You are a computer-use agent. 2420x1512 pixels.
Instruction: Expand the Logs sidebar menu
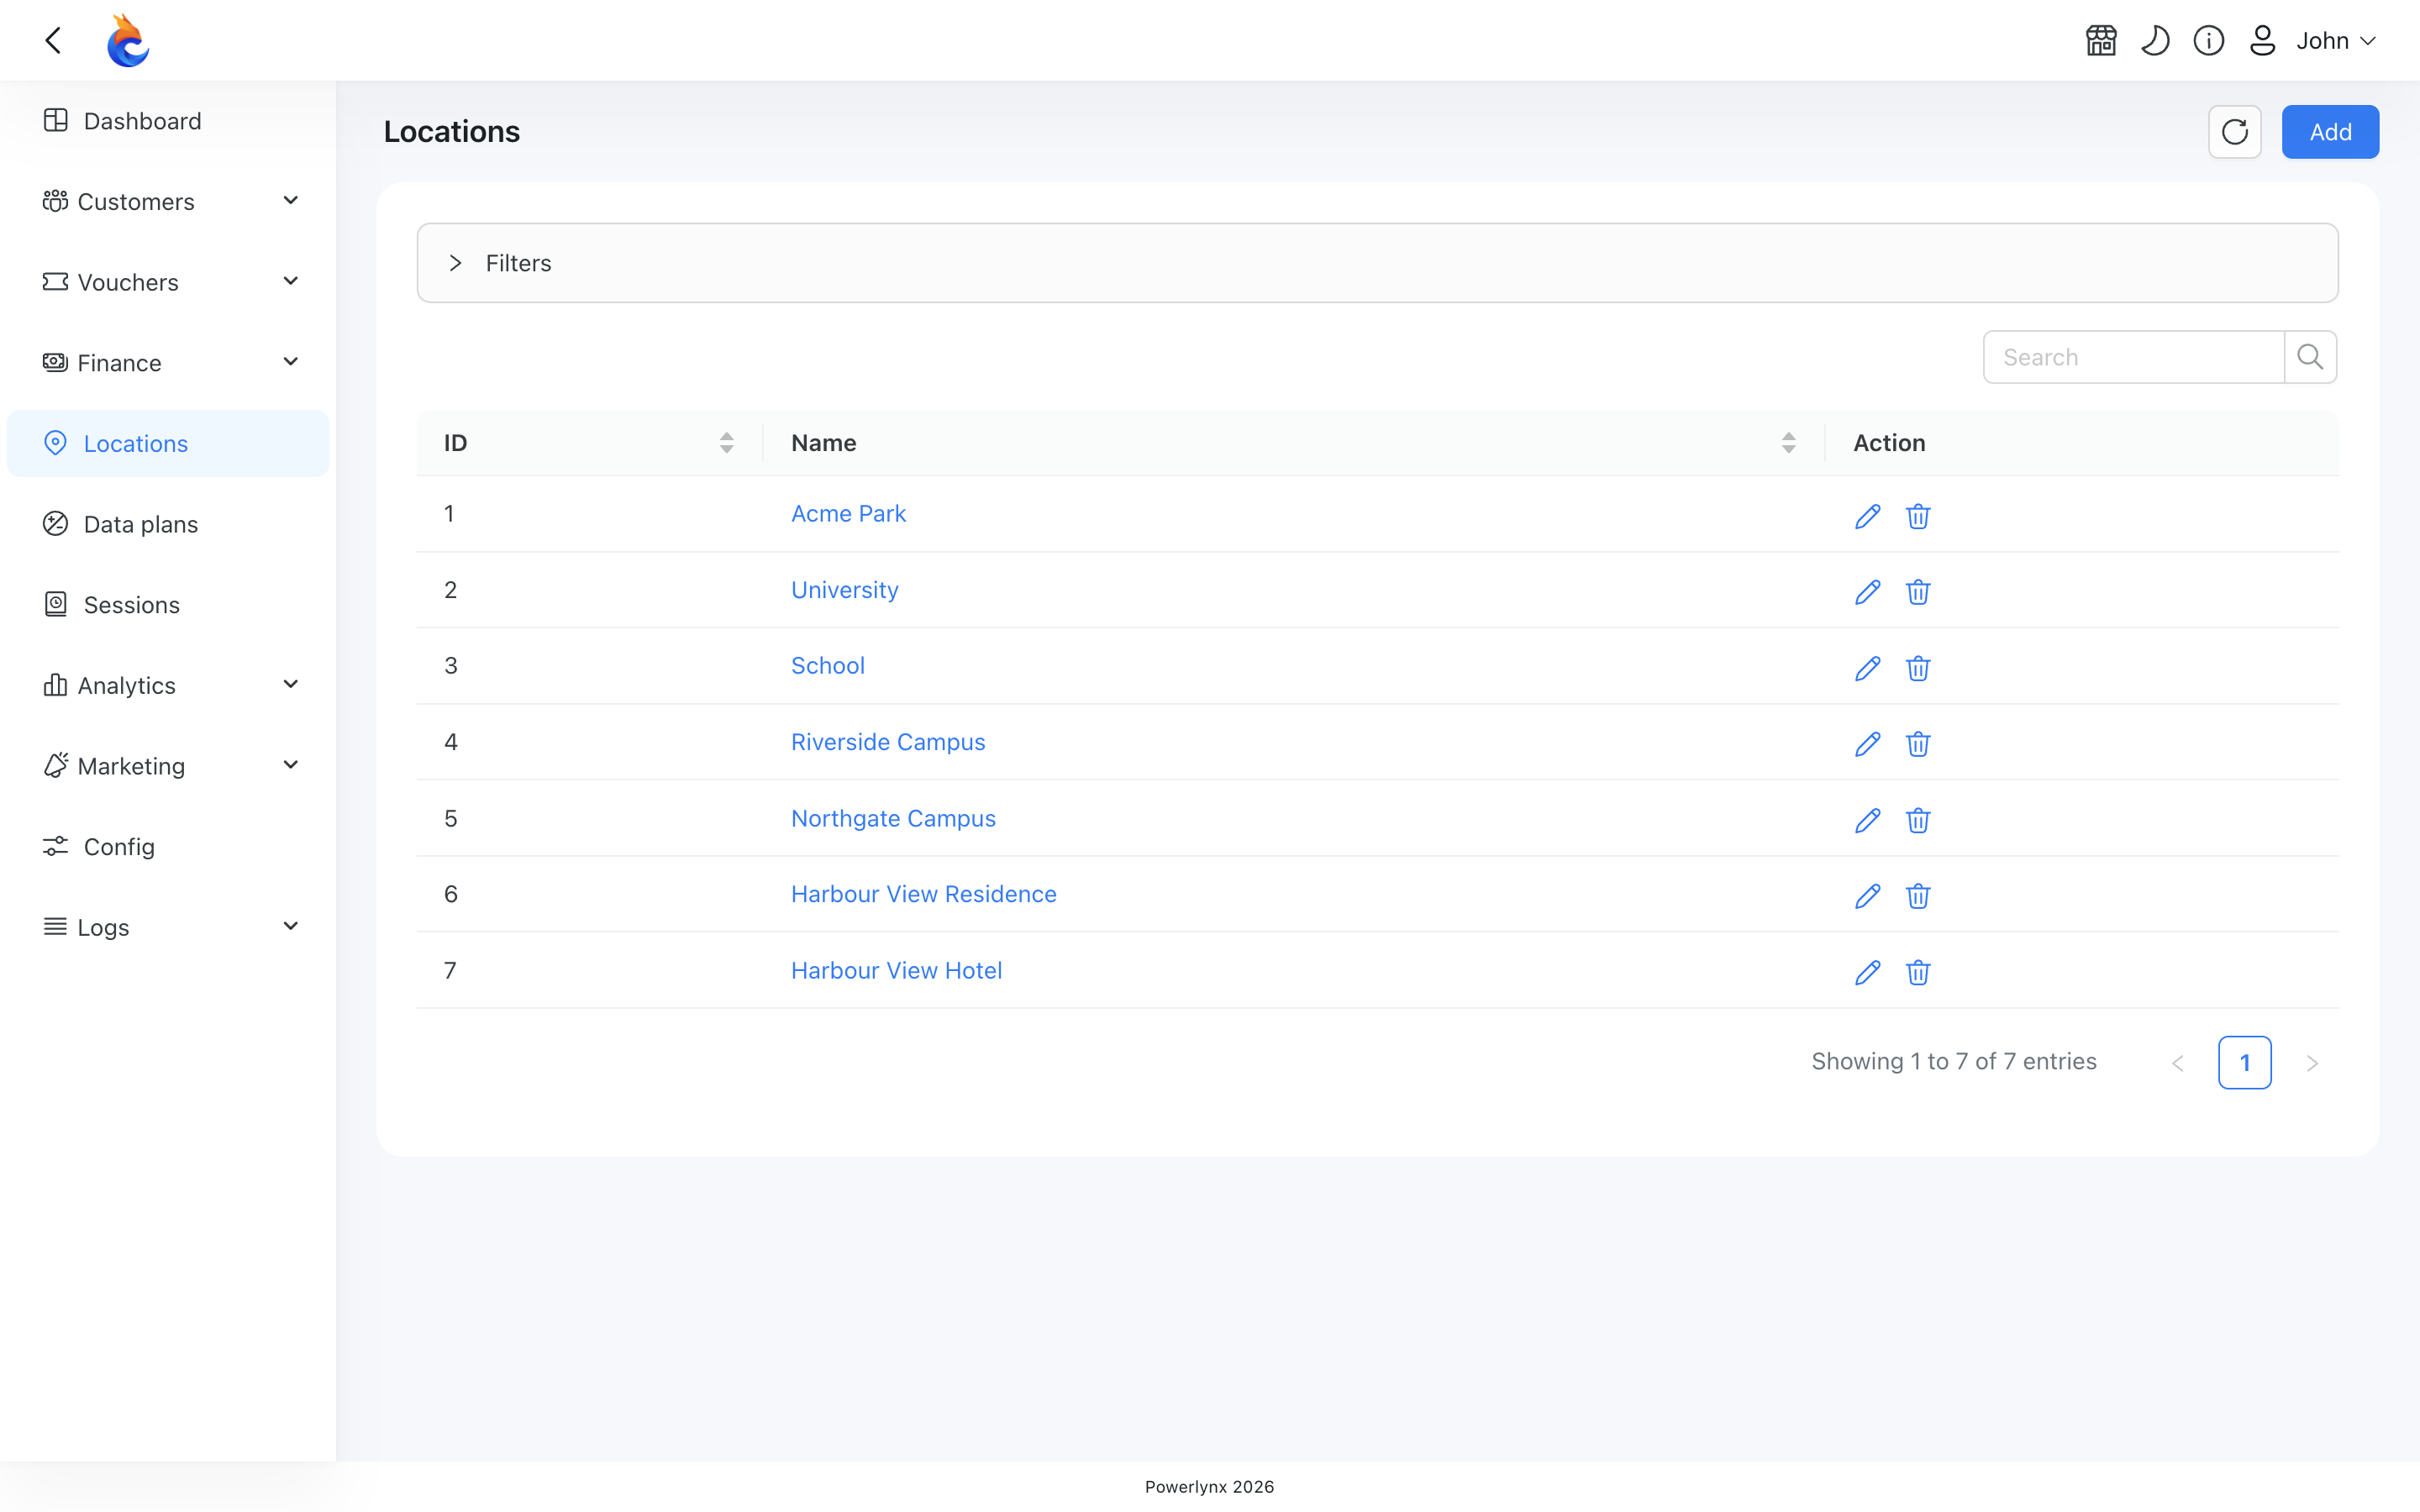pyautogui.click(x=168, y=927)
